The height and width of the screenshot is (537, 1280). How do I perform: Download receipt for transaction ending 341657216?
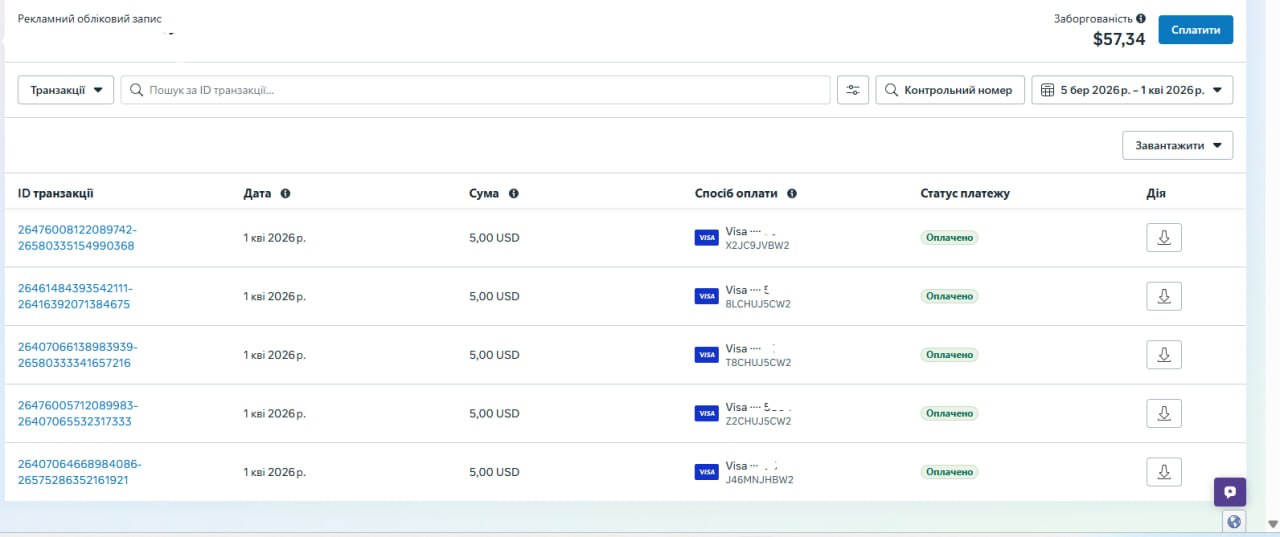pos(1164,355)
